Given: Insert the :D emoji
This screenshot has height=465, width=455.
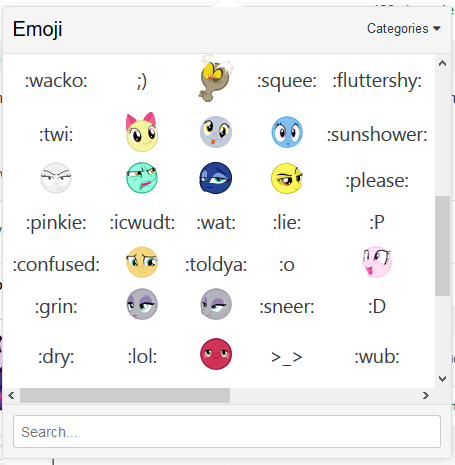Looking at the screenshot, I should (x=377, y=306).
